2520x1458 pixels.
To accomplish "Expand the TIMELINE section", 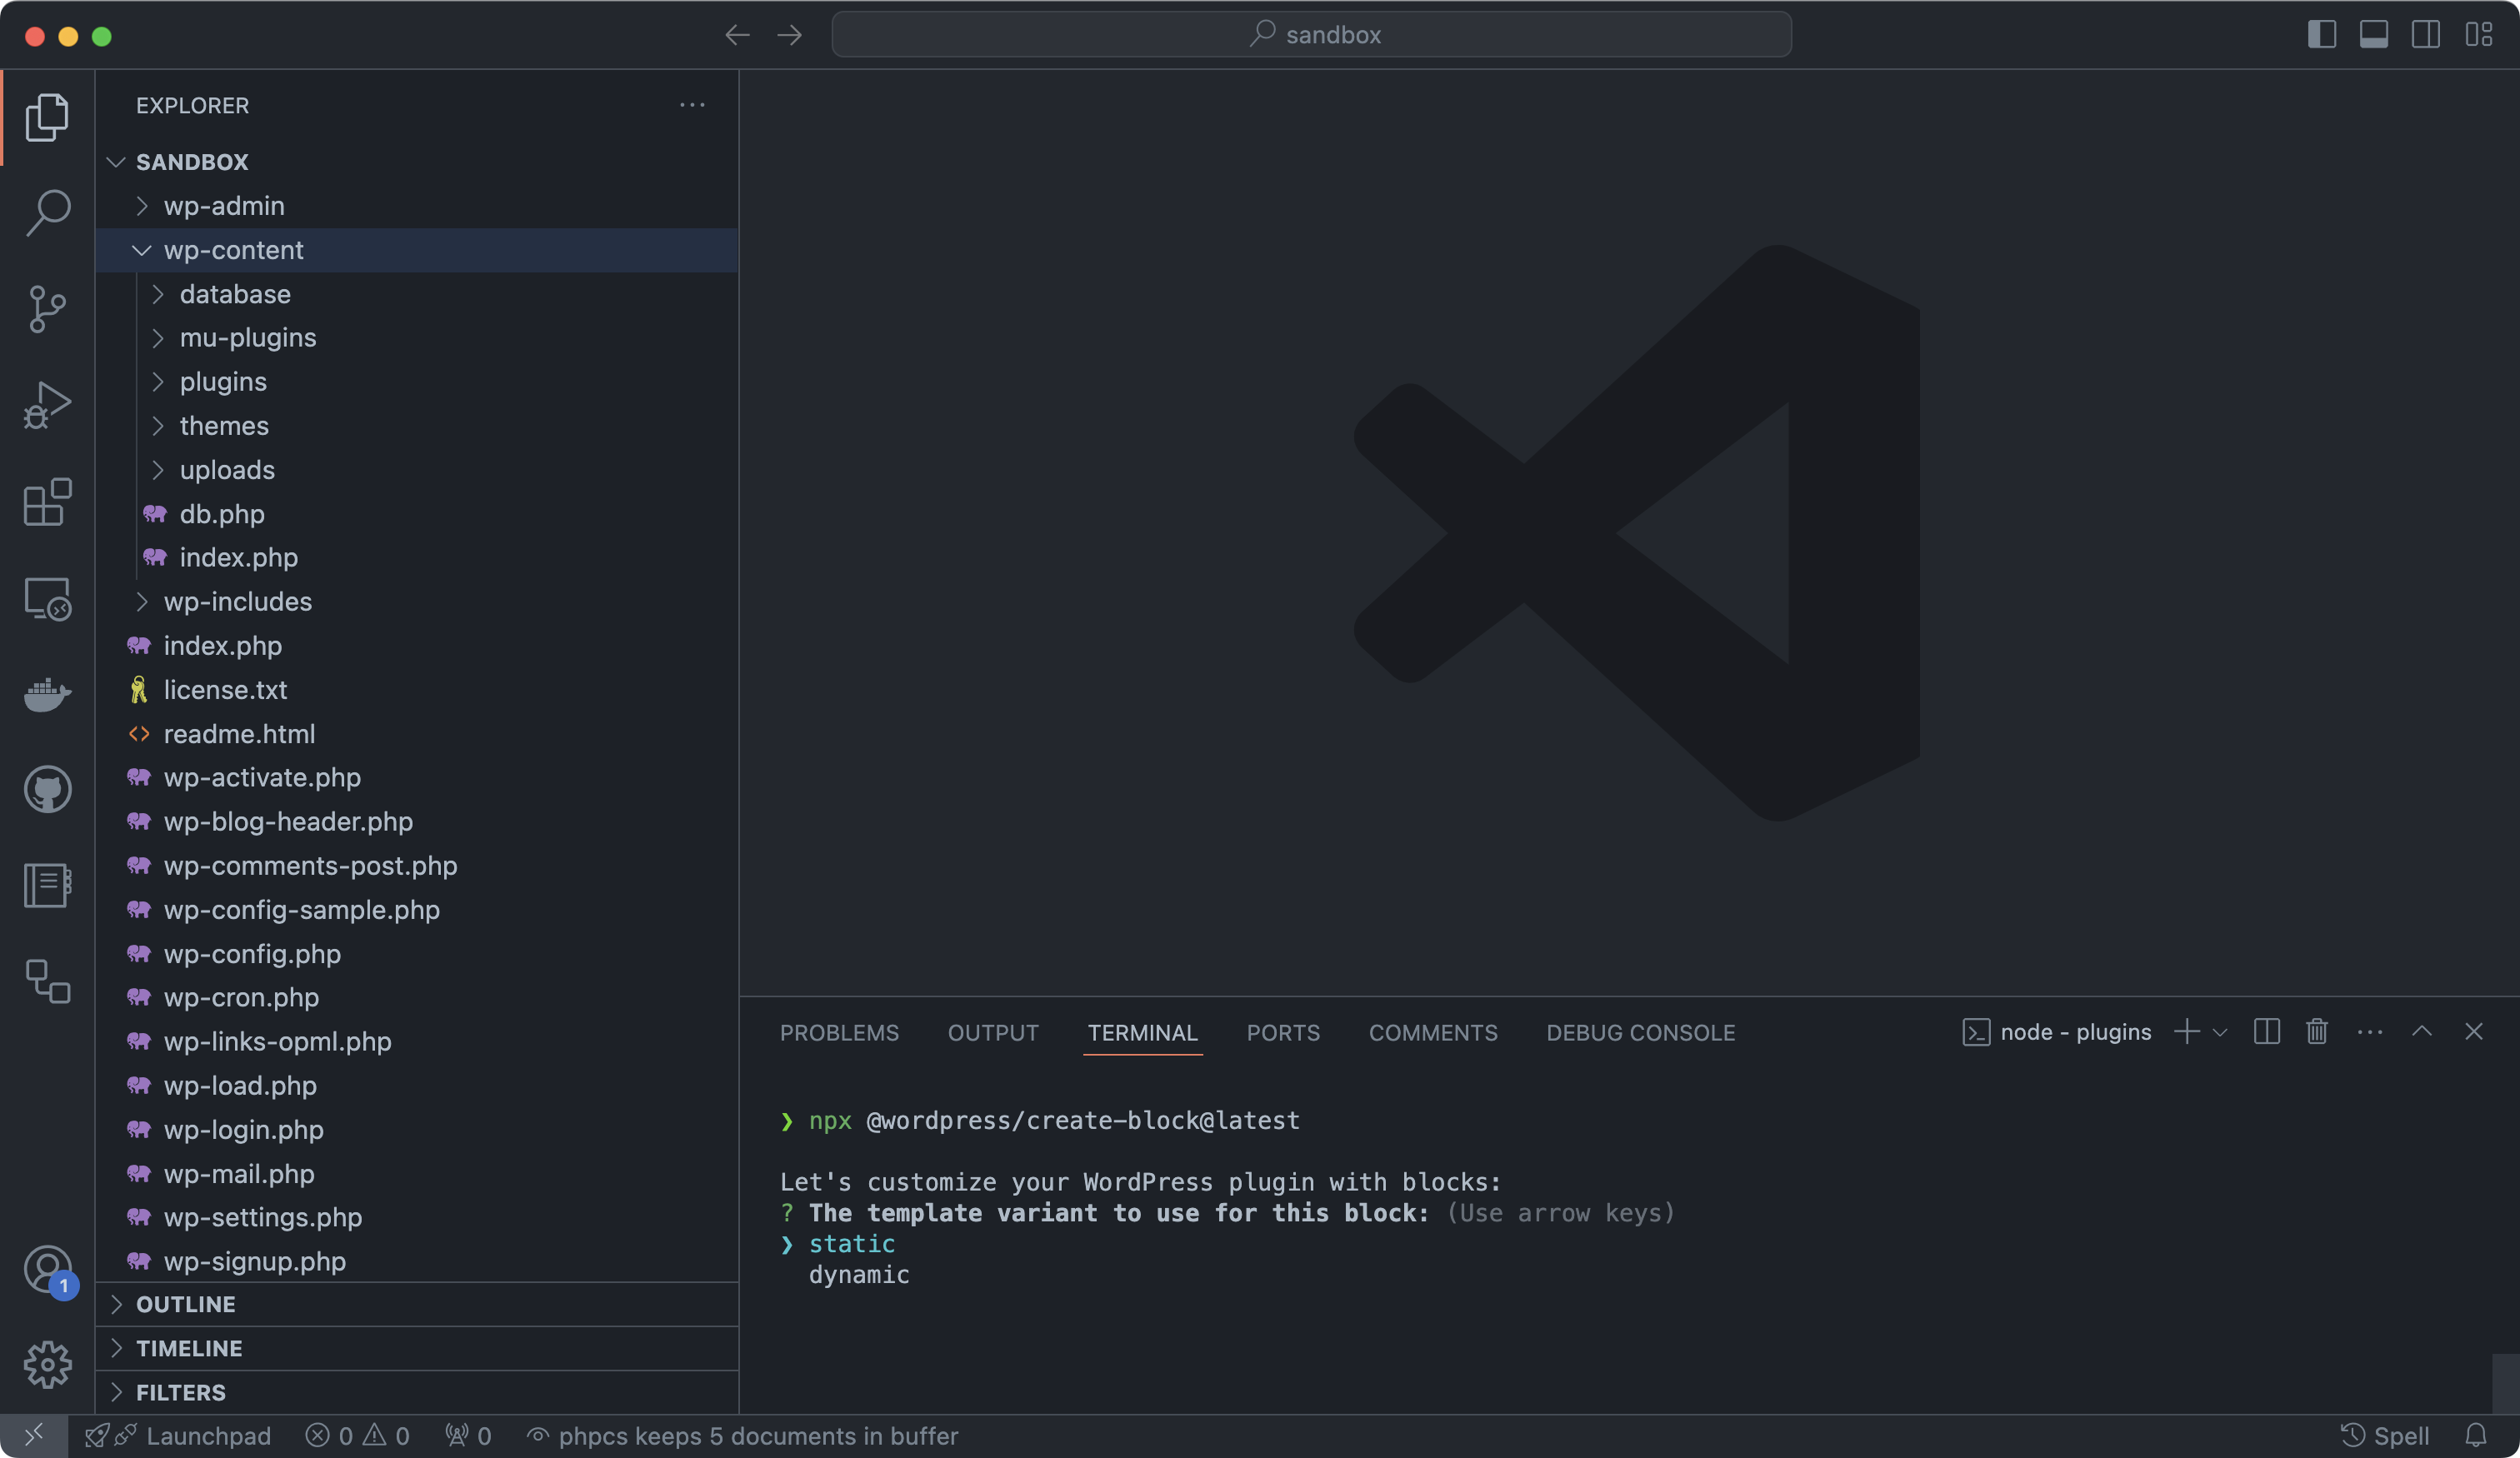I will coord(417,1349).
